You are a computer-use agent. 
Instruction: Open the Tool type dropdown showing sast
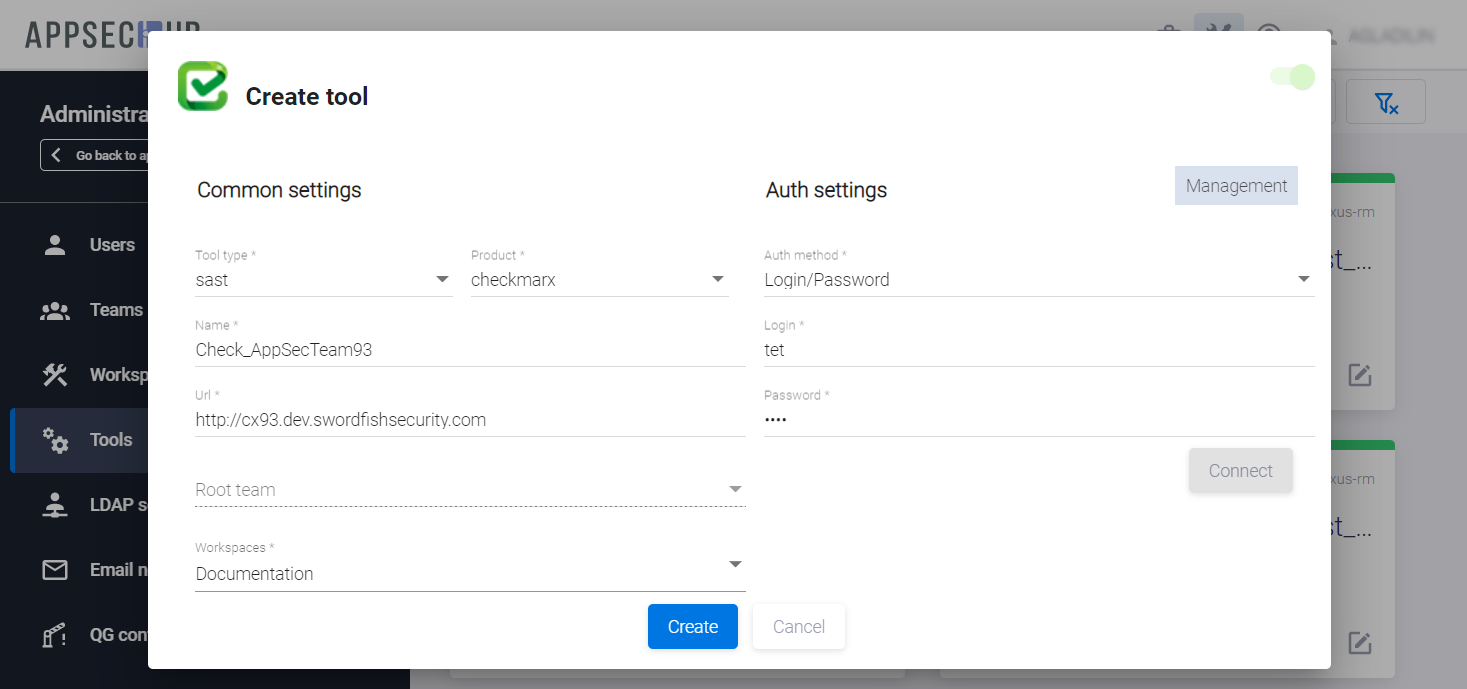323,280
